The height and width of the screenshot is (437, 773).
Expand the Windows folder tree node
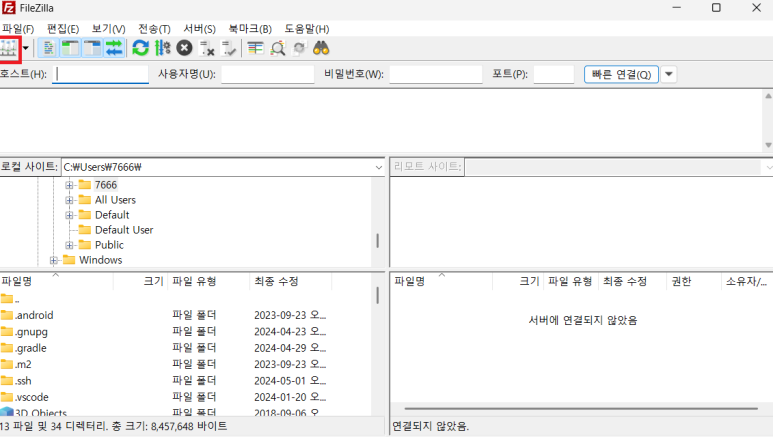click(53, 260)
